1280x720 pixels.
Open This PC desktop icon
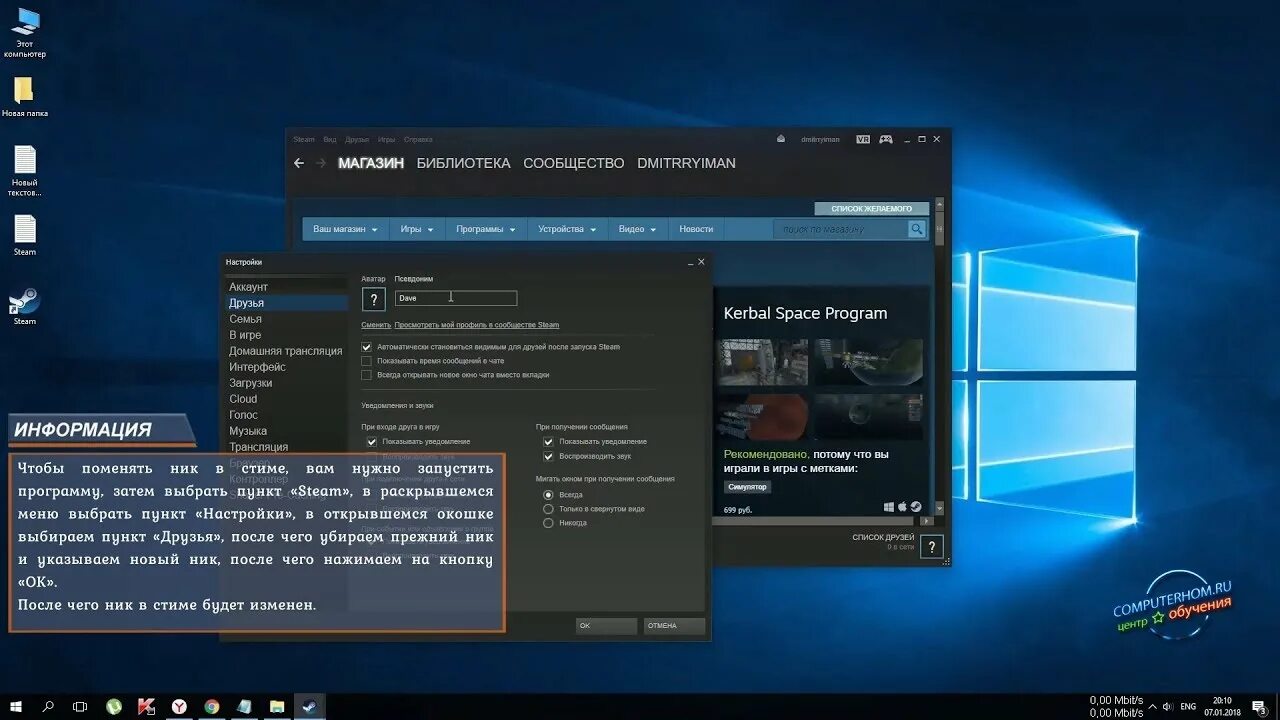[24, 33]
